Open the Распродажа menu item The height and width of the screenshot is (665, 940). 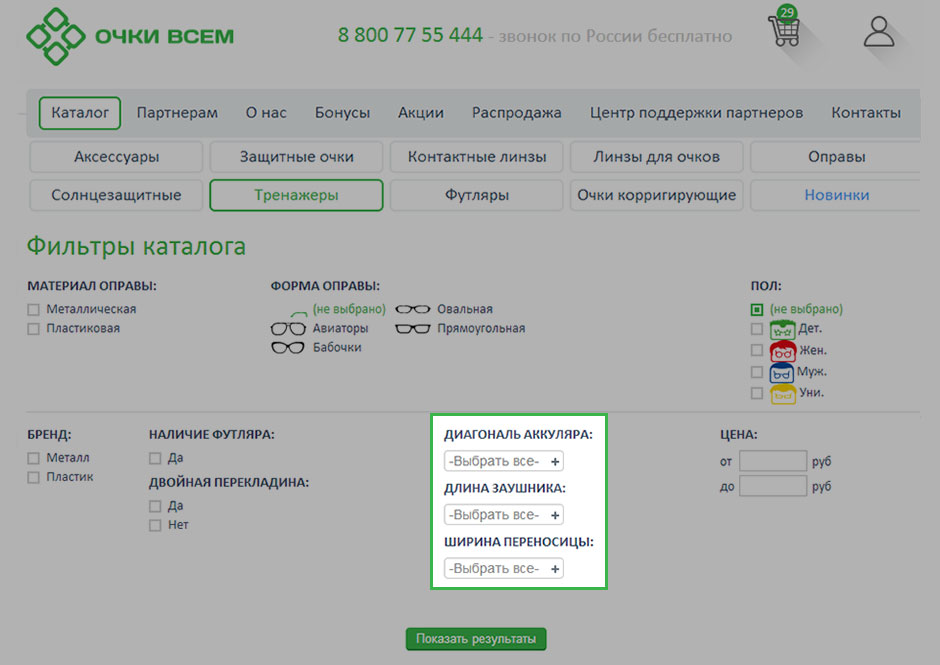pos(516,113)
